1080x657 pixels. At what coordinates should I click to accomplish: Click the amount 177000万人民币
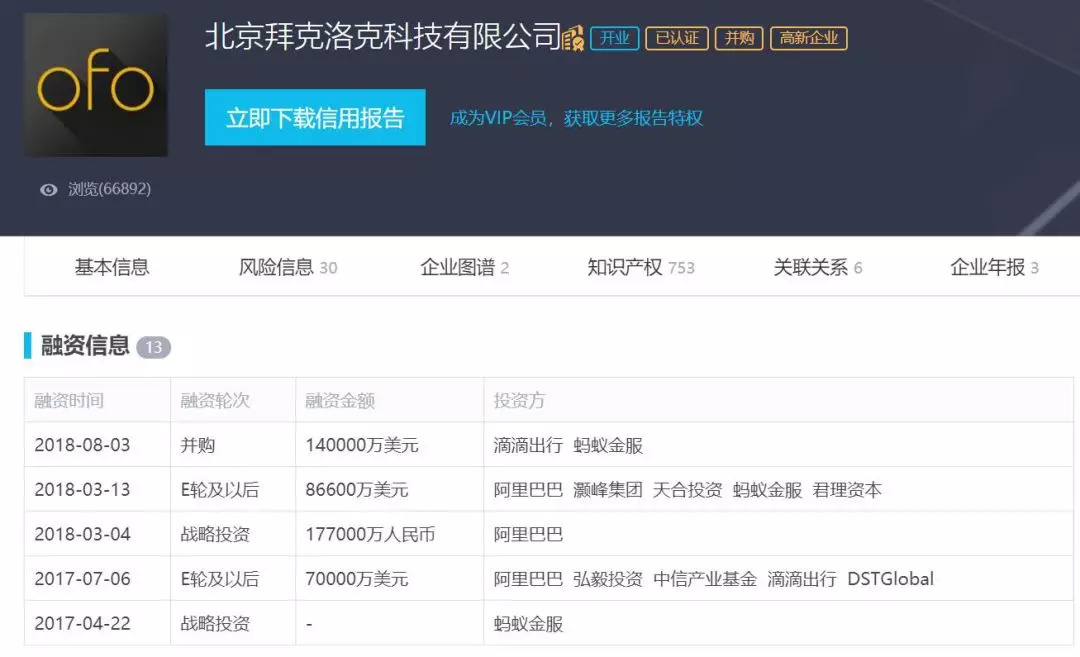tap(370, 534)
